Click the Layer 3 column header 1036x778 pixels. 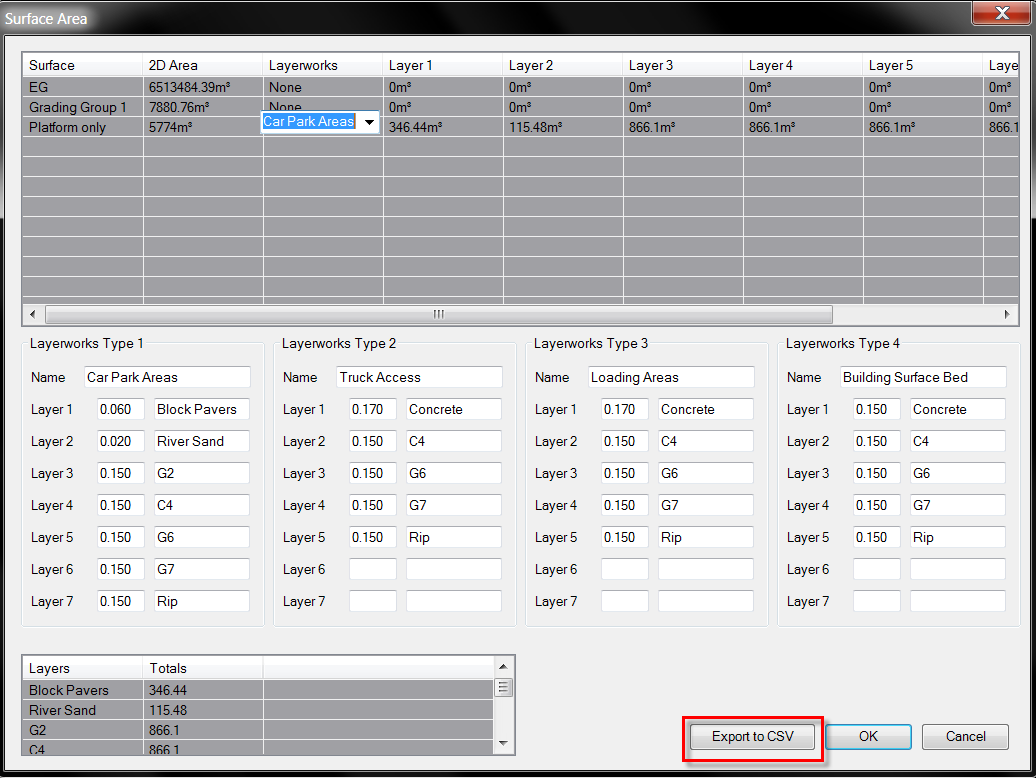click(683, 65)
